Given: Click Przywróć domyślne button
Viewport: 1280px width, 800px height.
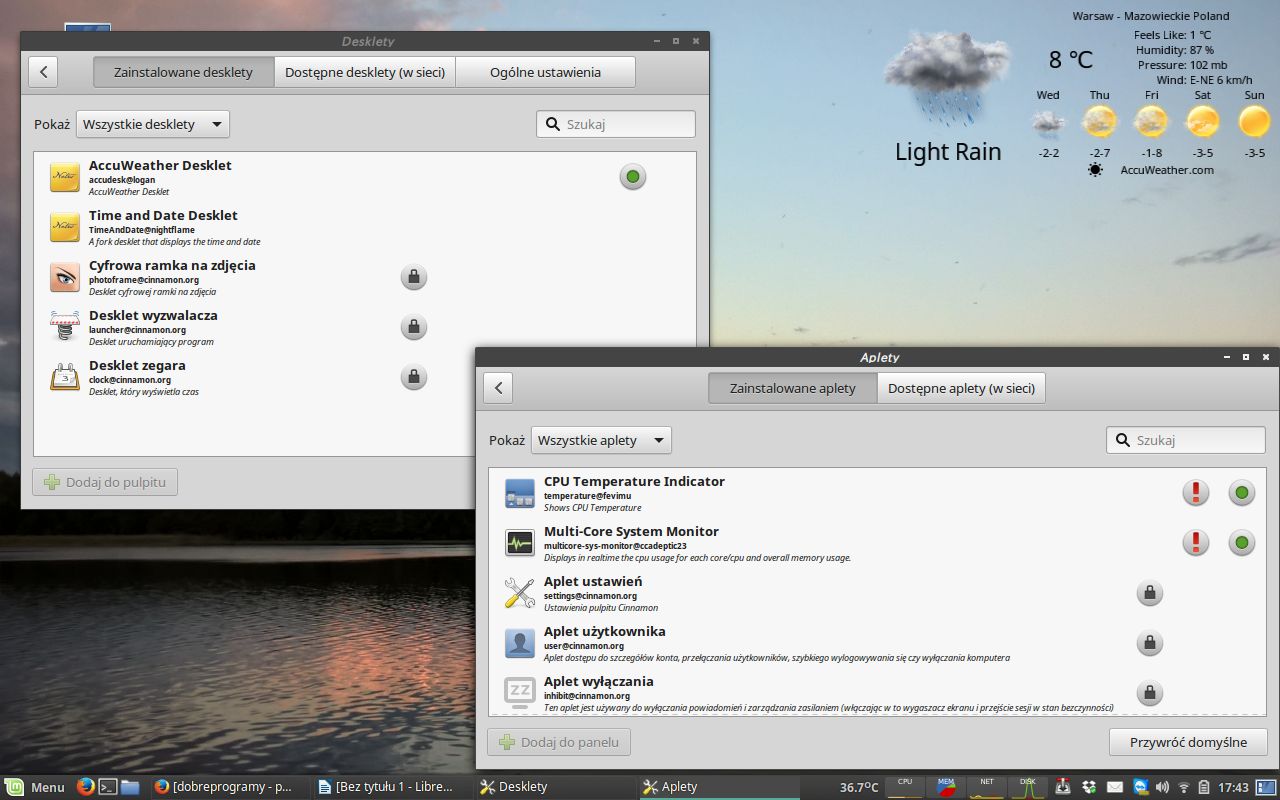Looking at the screenshot, I should pyautogui.click(x=1188, y=742).
